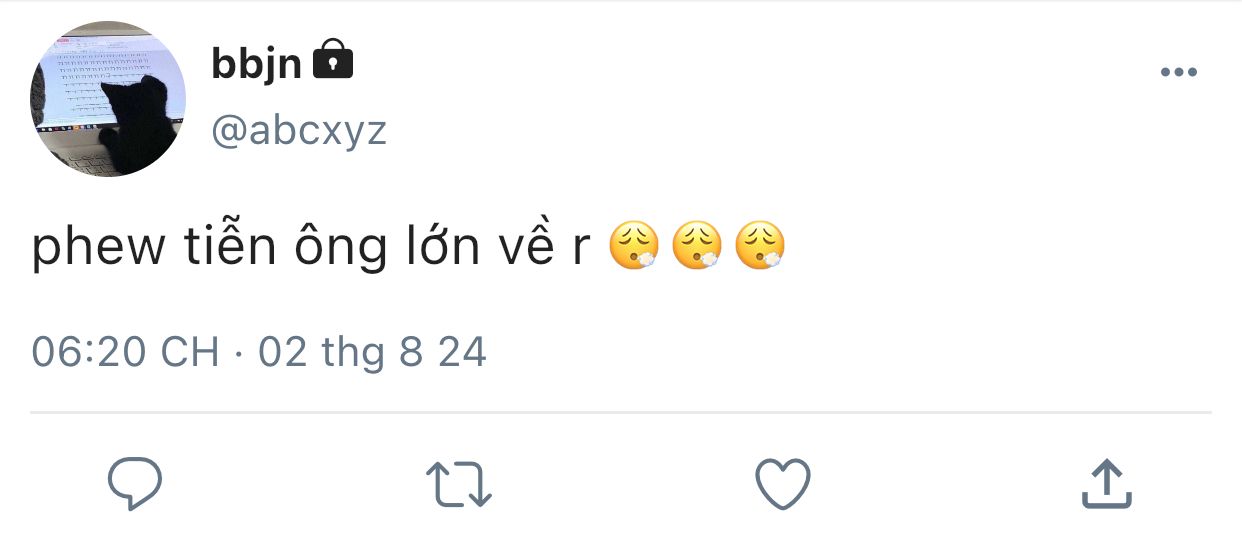
Task: Click the 06:20 CH timestamp
Action: click(x=126, y=352)
